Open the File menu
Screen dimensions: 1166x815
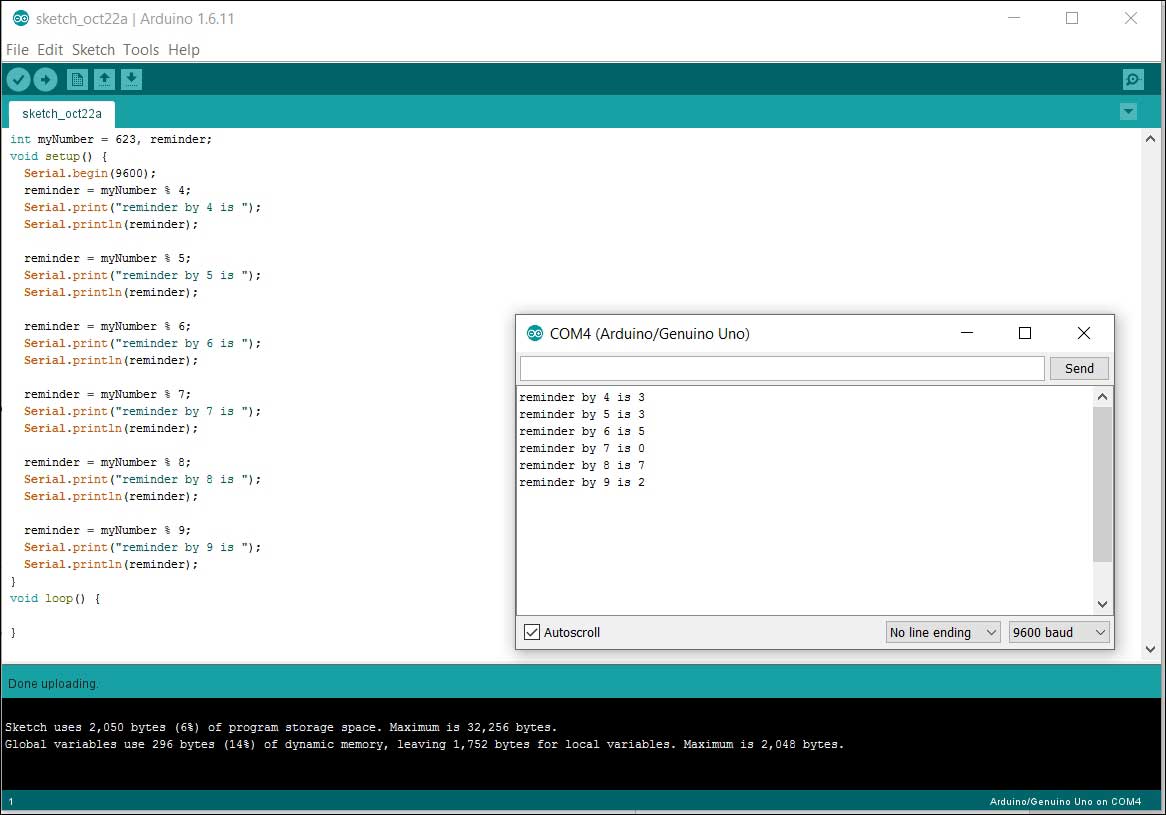[17, 50]
